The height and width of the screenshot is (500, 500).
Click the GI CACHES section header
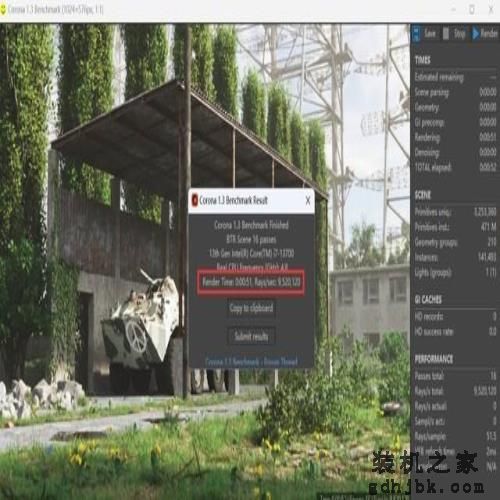(428, 300)
